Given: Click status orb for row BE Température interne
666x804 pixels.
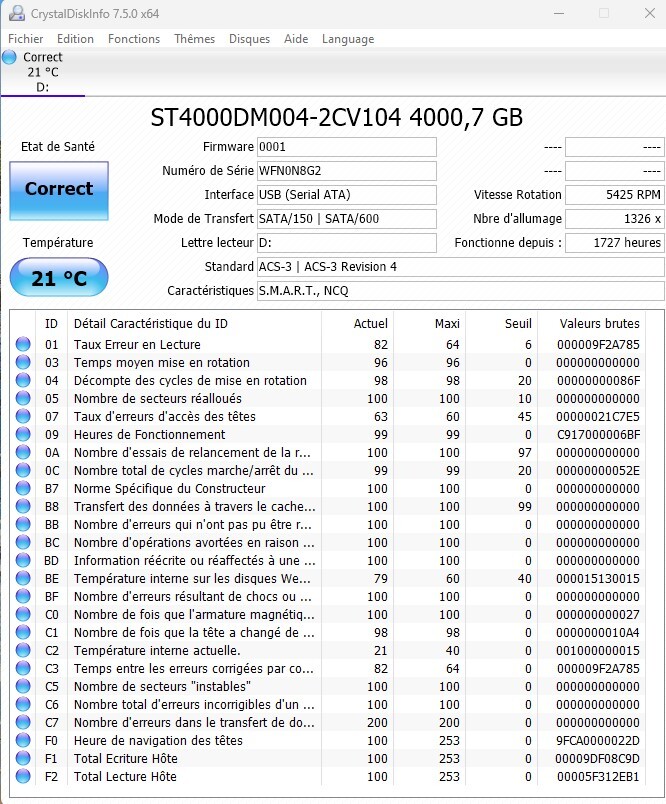Looking at the screenshot, I should (23, 578).
